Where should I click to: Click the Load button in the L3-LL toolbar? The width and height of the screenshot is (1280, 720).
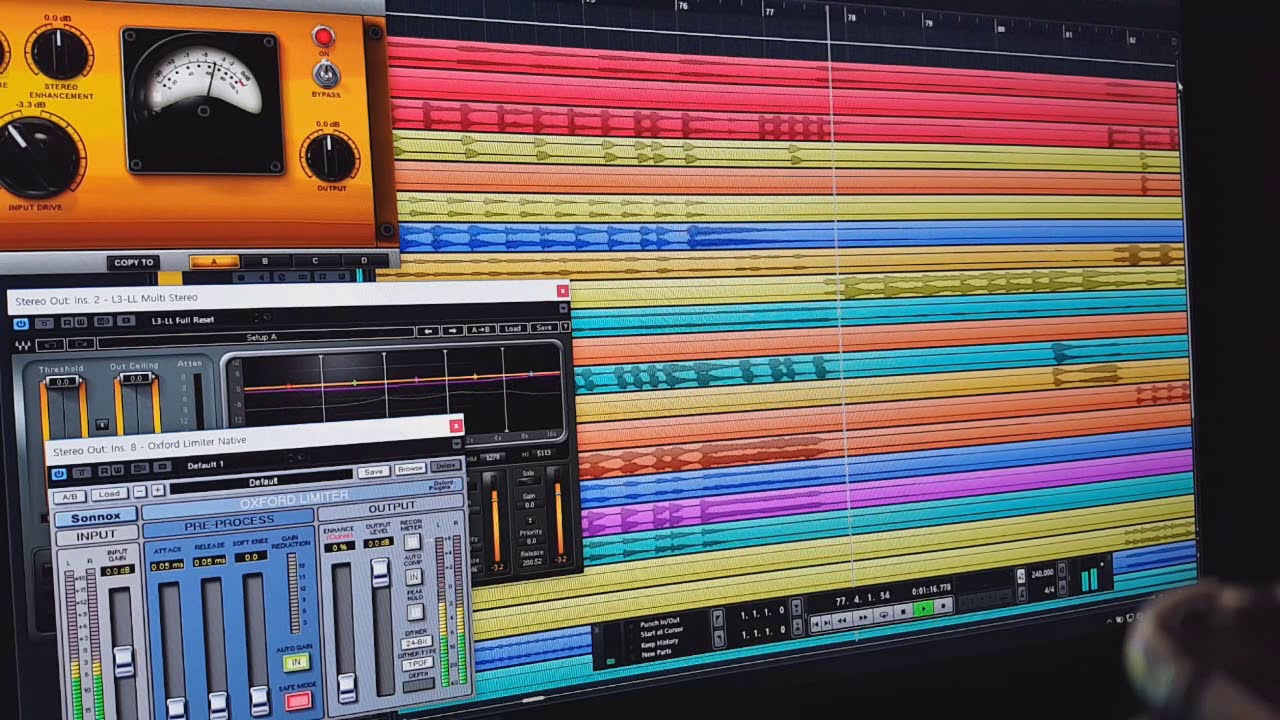coord(513,328)
